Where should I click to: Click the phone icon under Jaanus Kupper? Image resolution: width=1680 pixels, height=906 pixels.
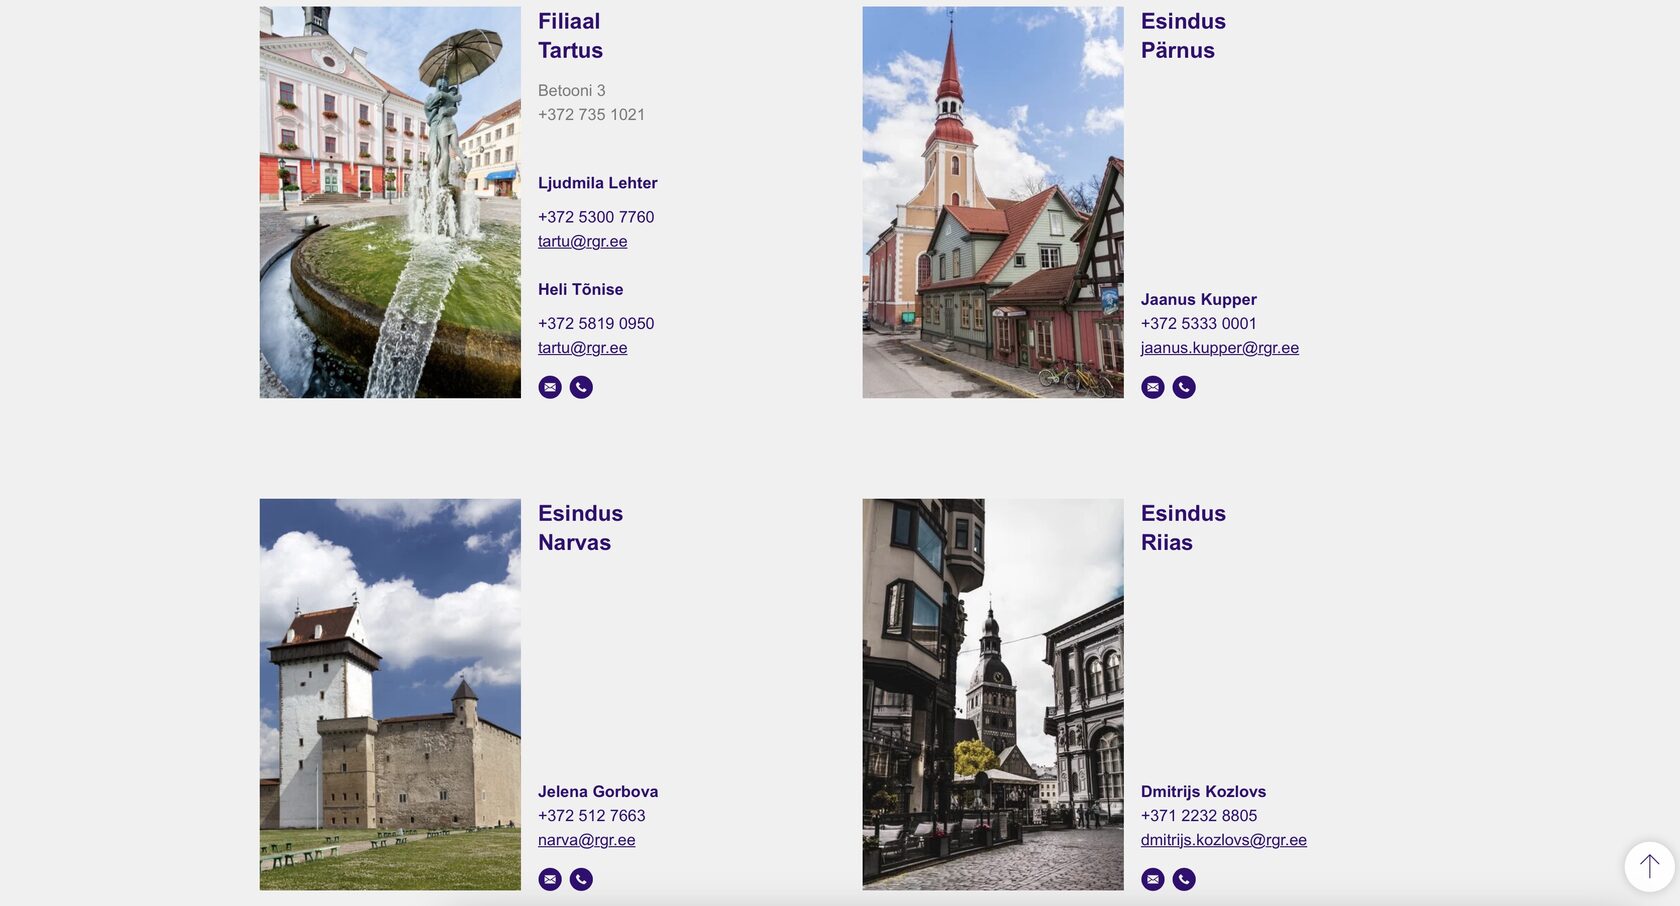[1184, 387]
